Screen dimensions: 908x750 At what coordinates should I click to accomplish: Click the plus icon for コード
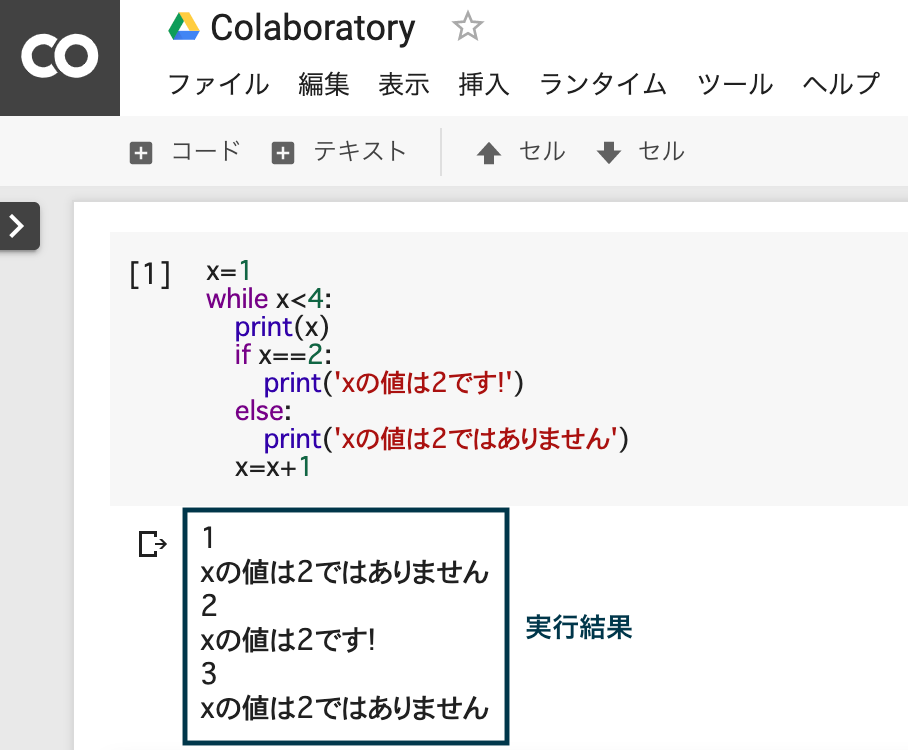click(142, 153)
